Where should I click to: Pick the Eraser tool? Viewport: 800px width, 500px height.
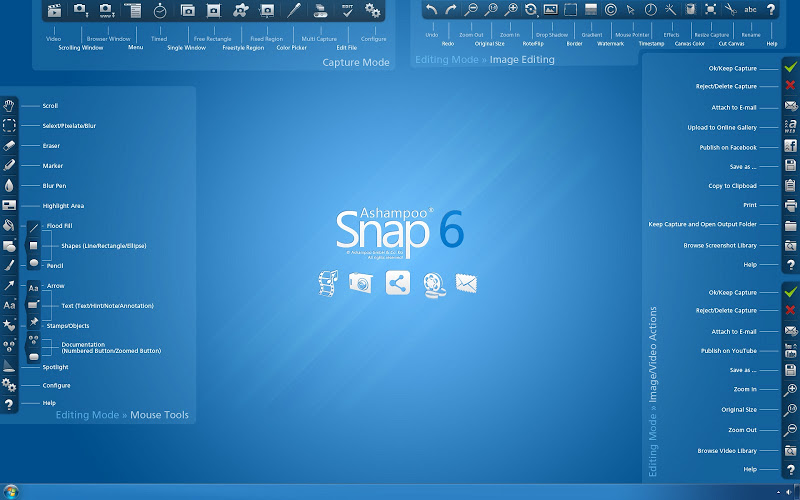[x=9, y=145]
